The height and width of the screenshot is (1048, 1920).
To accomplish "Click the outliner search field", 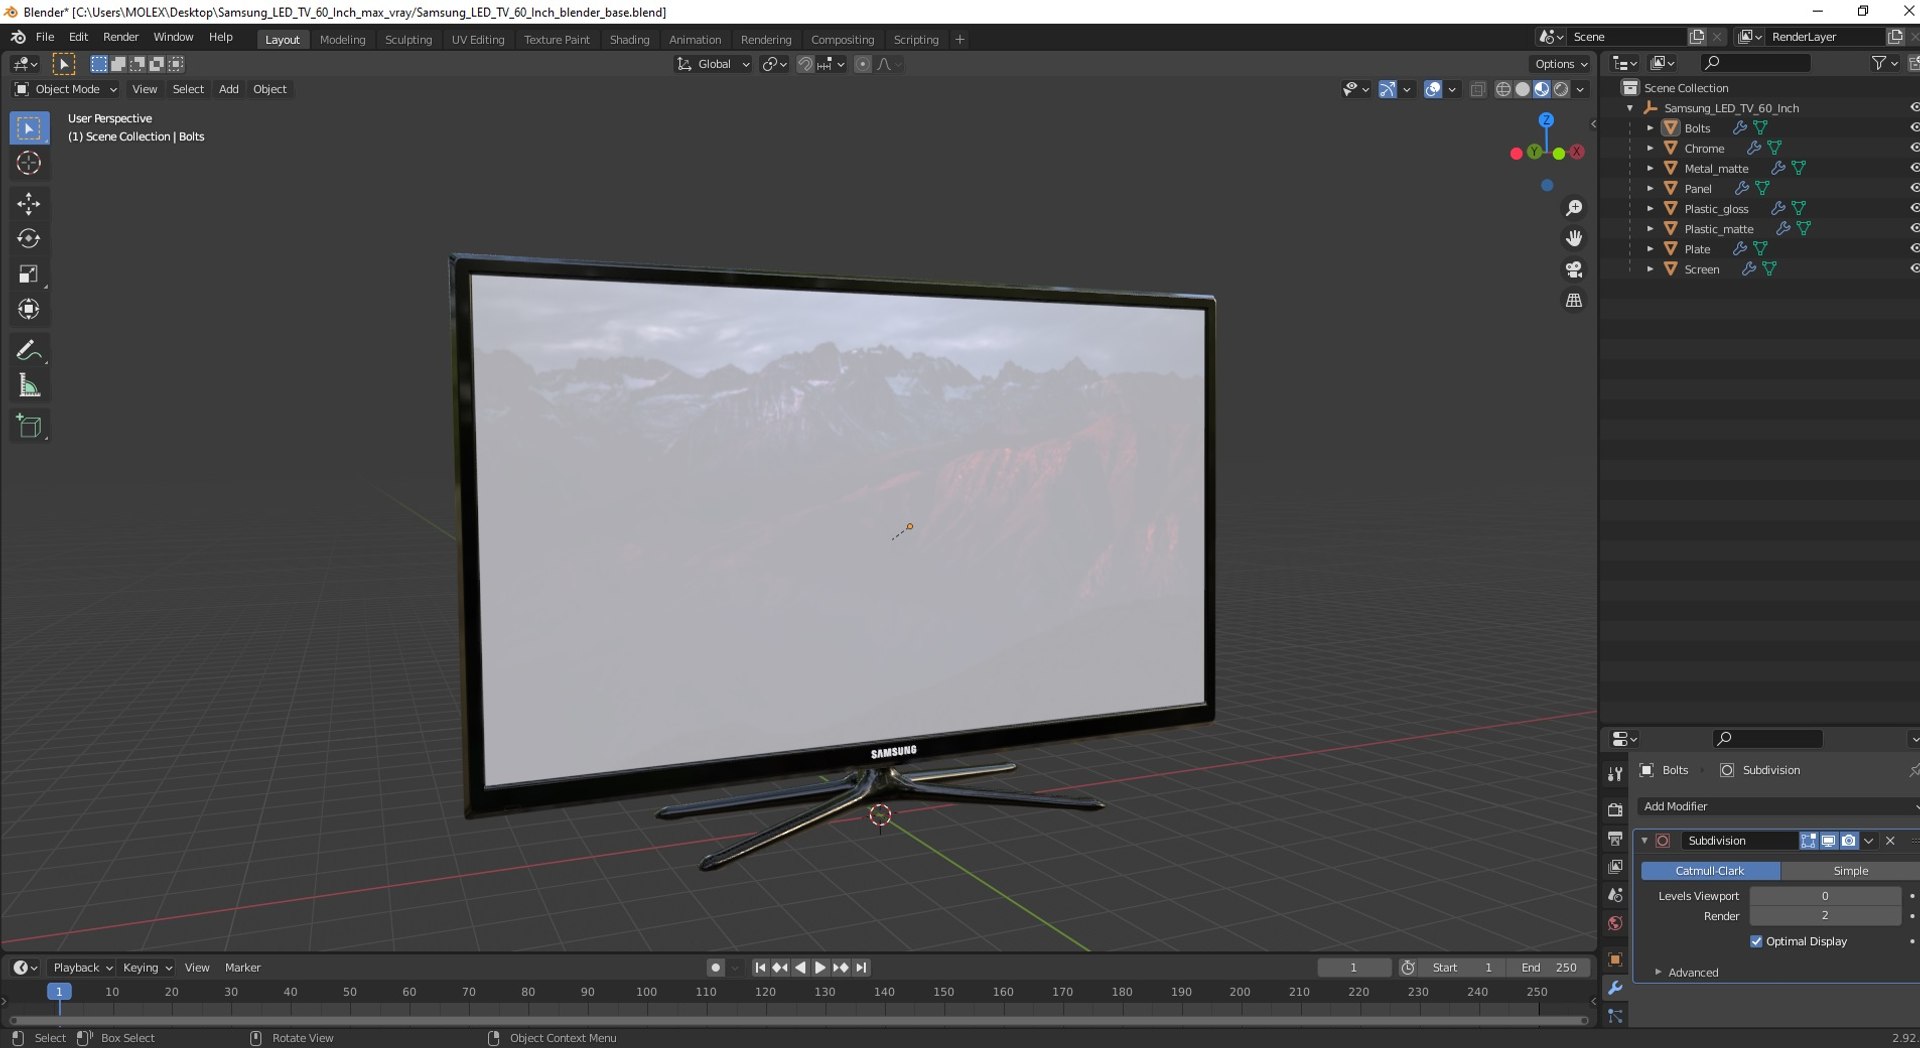I will pos(1756,63).
